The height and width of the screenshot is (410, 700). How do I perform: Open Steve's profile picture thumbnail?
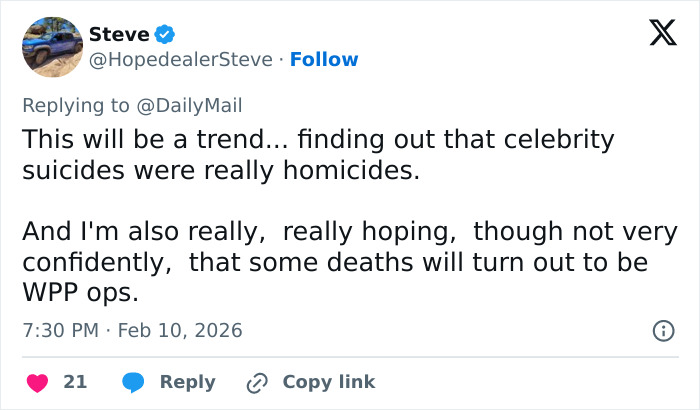52,47
